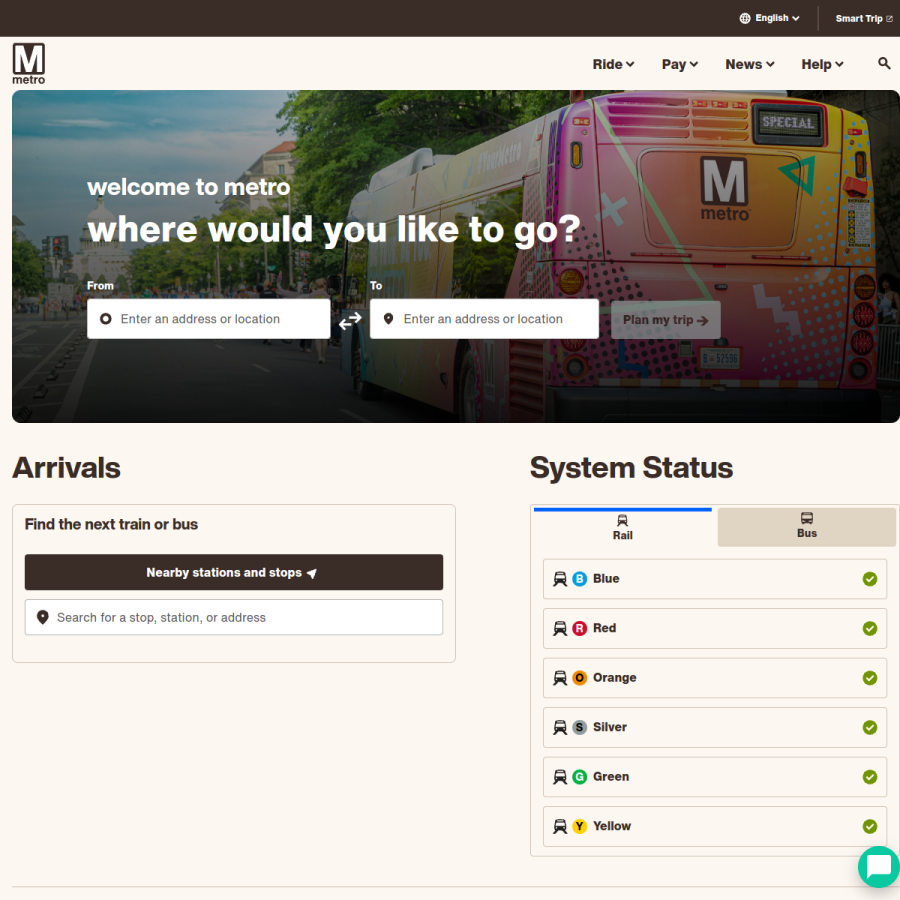
Task: Click the Green line green status checkmark
Action: (x=870, y=777)
